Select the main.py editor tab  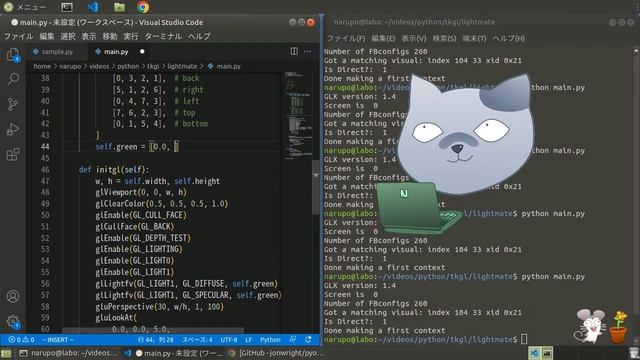[116, 51]
